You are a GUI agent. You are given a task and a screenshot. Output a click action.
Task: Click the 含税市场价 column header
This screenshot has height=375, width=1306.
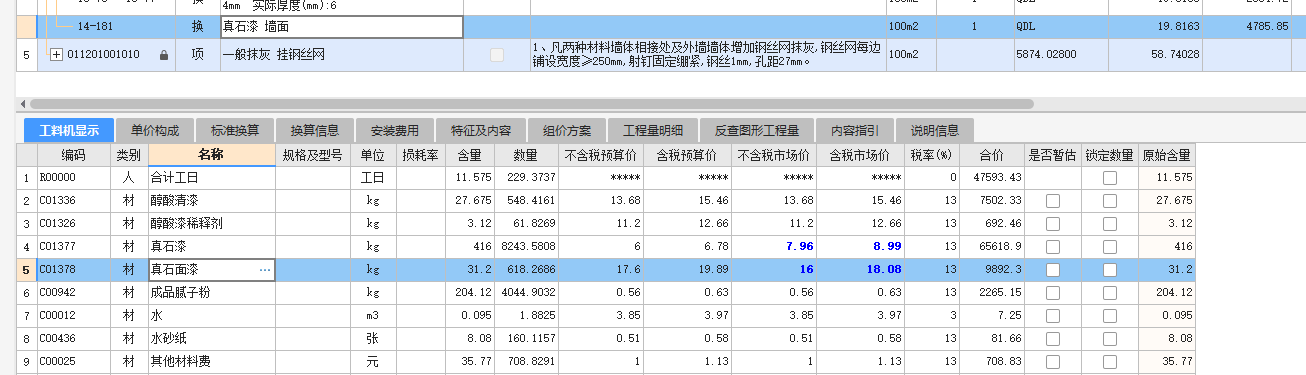(861, 155)
